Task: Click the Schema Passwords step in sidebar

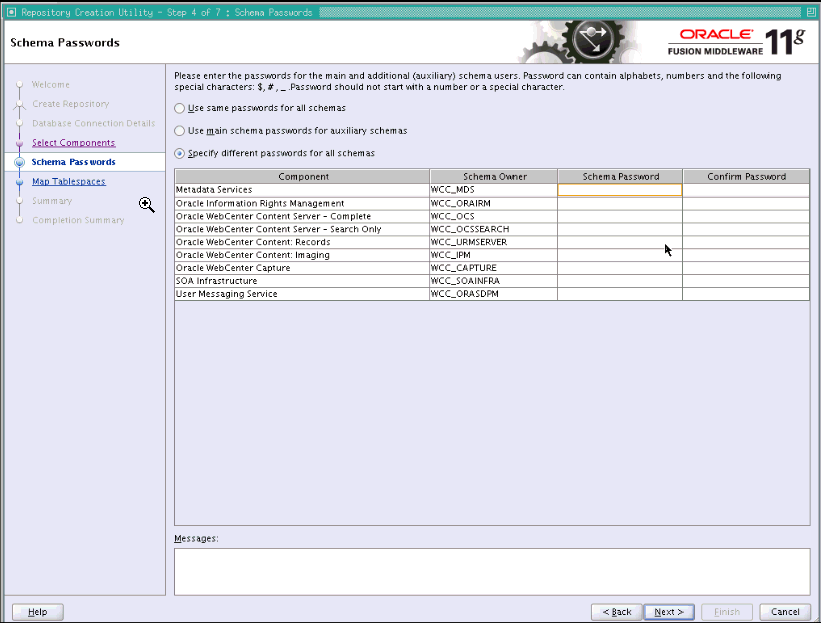Action: [x=73, y=162]
